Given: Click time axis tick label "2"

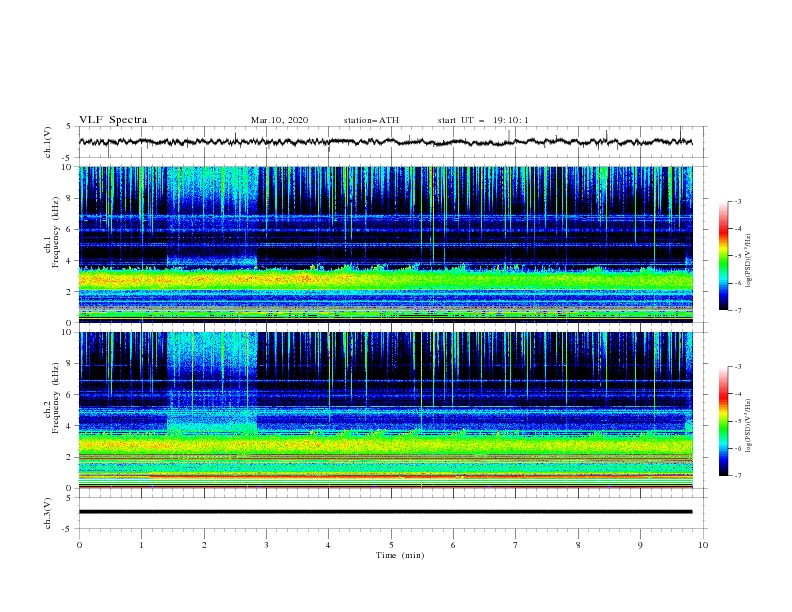Looking at the screenshot, I should [x=204, y=545].
